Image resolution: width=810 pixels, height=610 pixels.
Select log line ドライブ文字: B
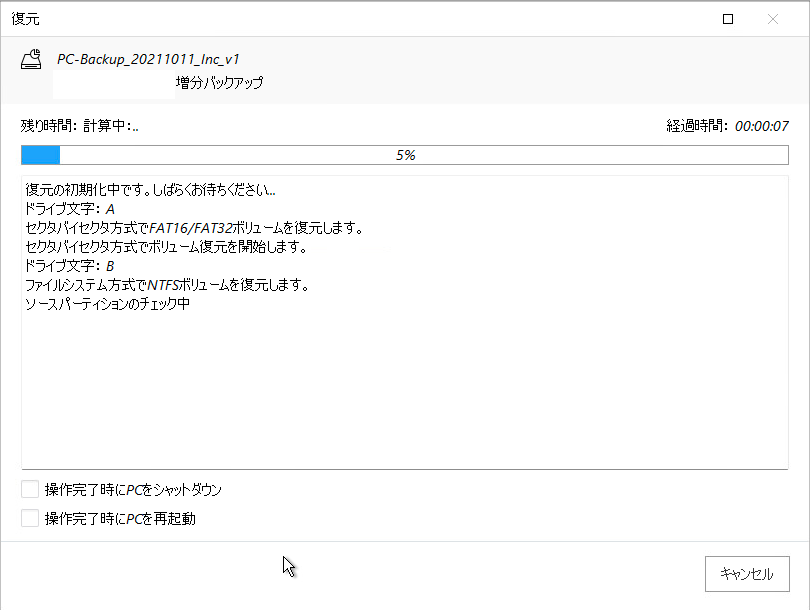pyautogui.click(x=70, y=266)
